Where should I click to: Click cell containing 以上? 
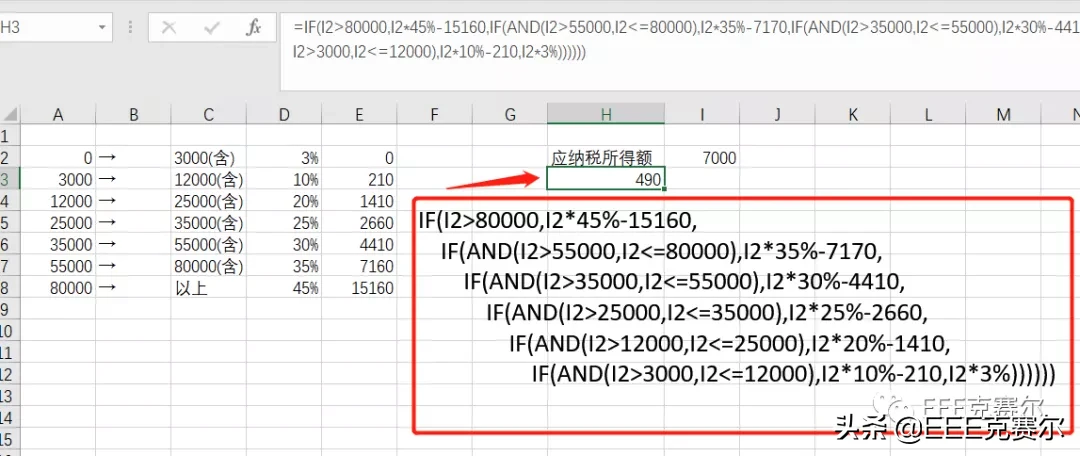209,288
